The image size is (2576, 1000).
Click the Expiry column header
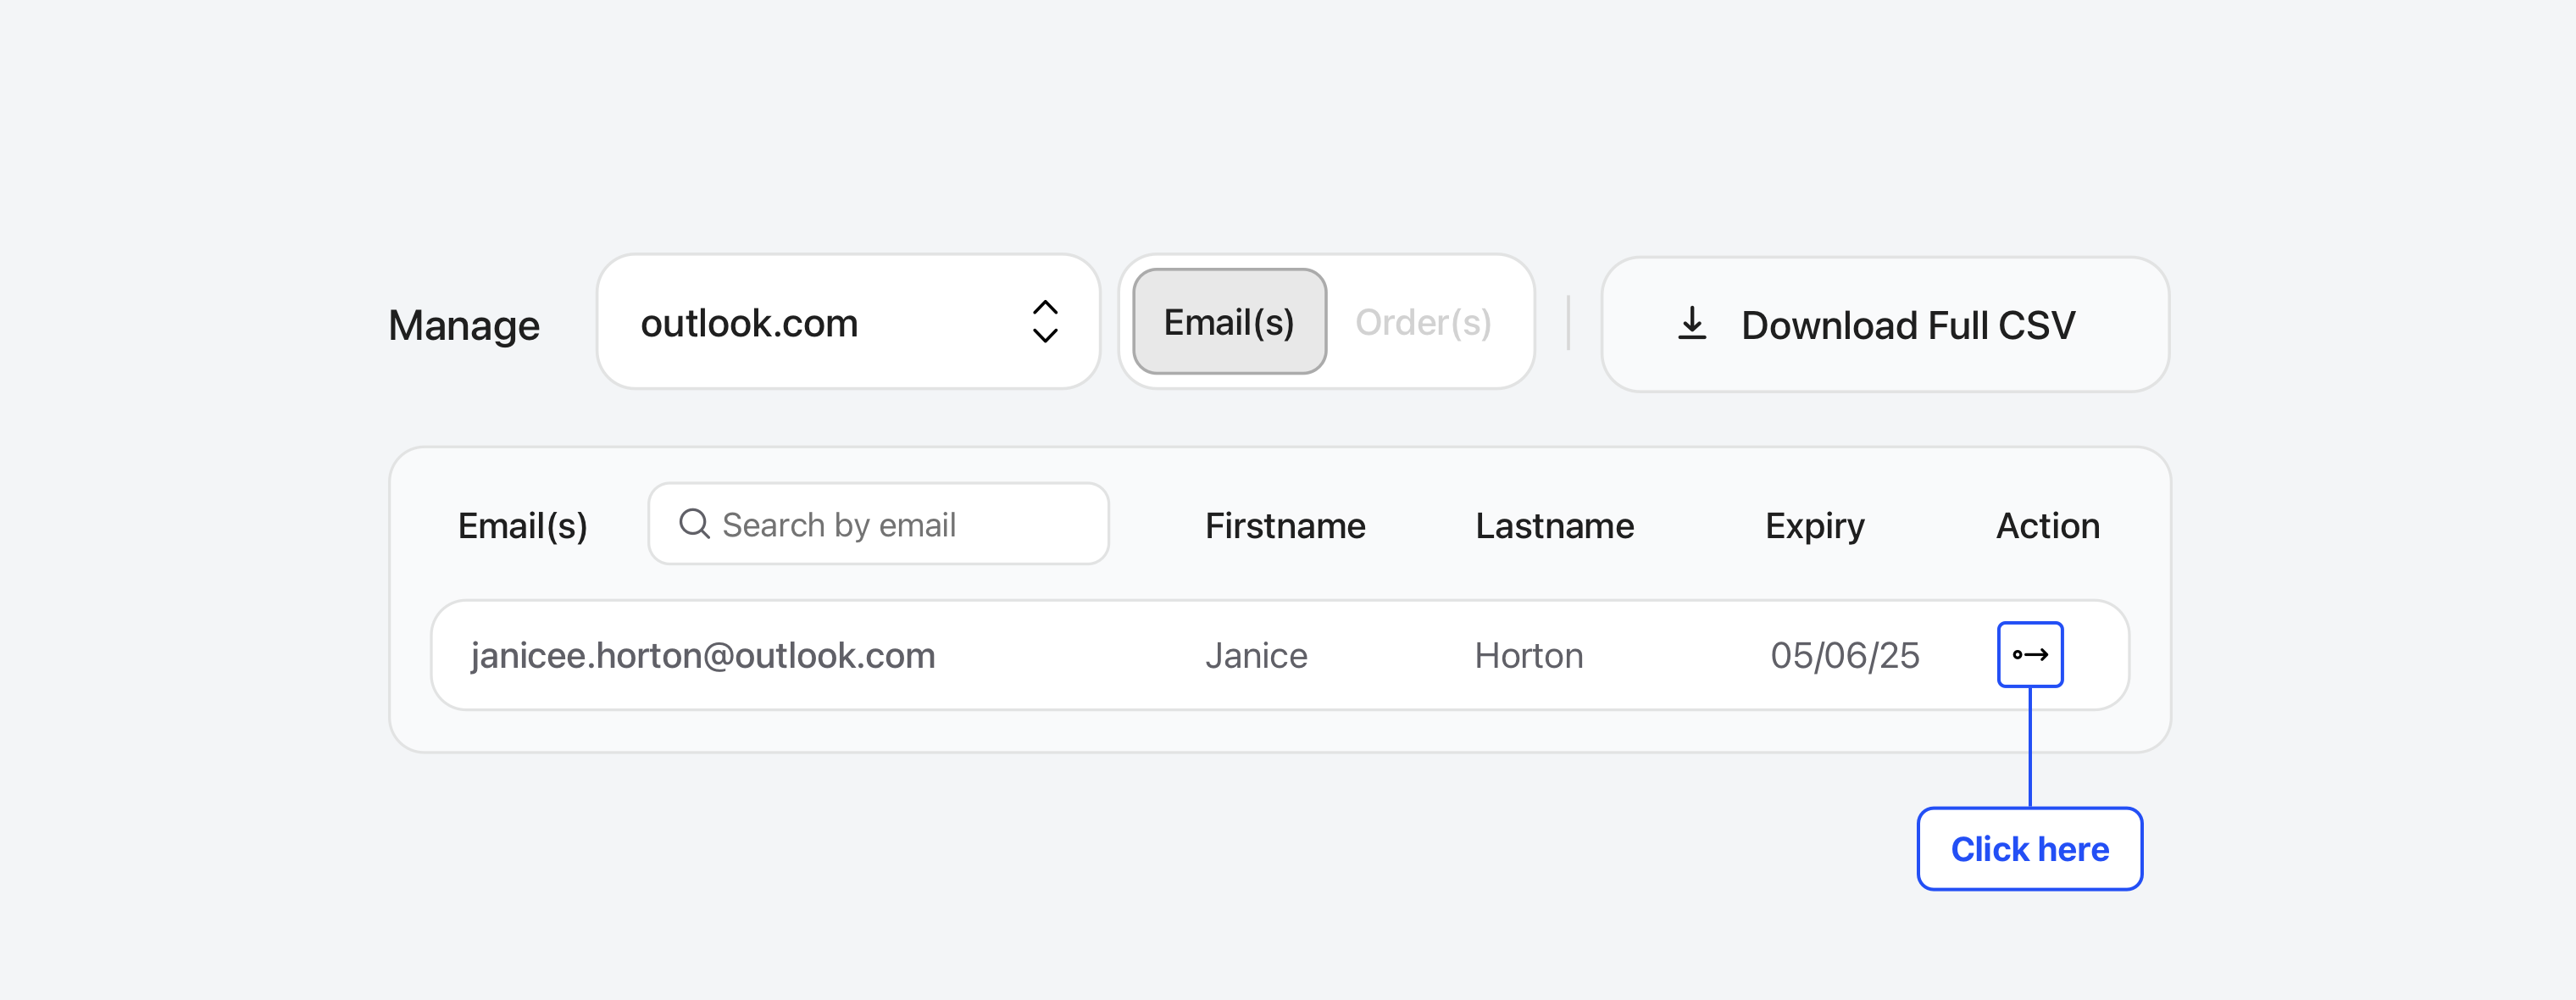click(x=1814, y=526)
